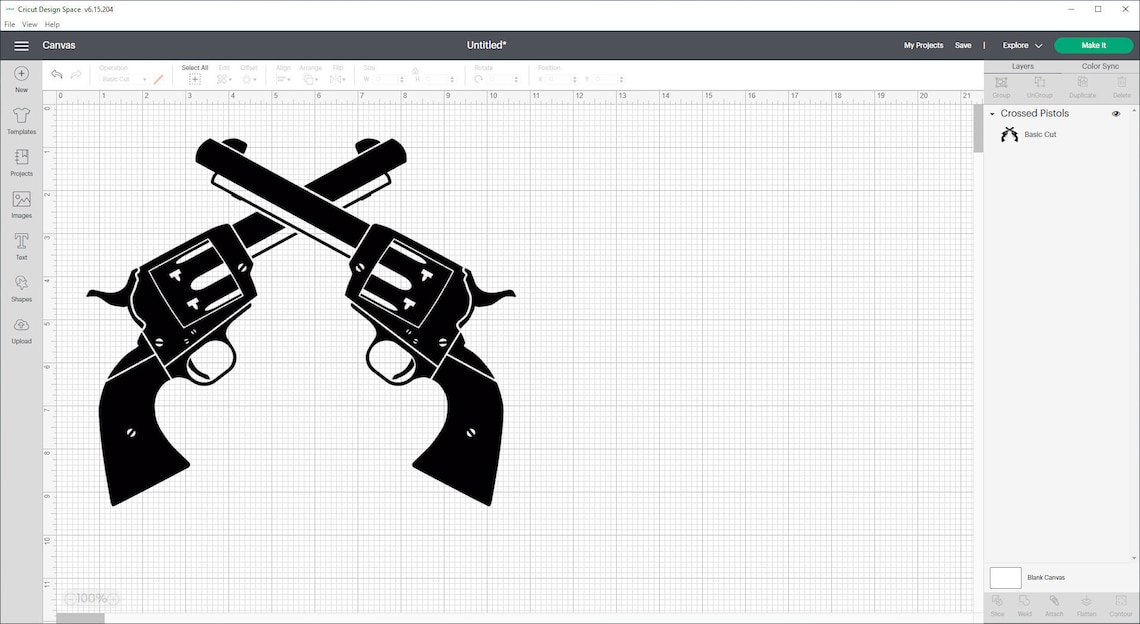The width and height of the screenshot is (1140, 624).
Task: Click the Blank Canvas color swatch
Action: point(1006,577)
